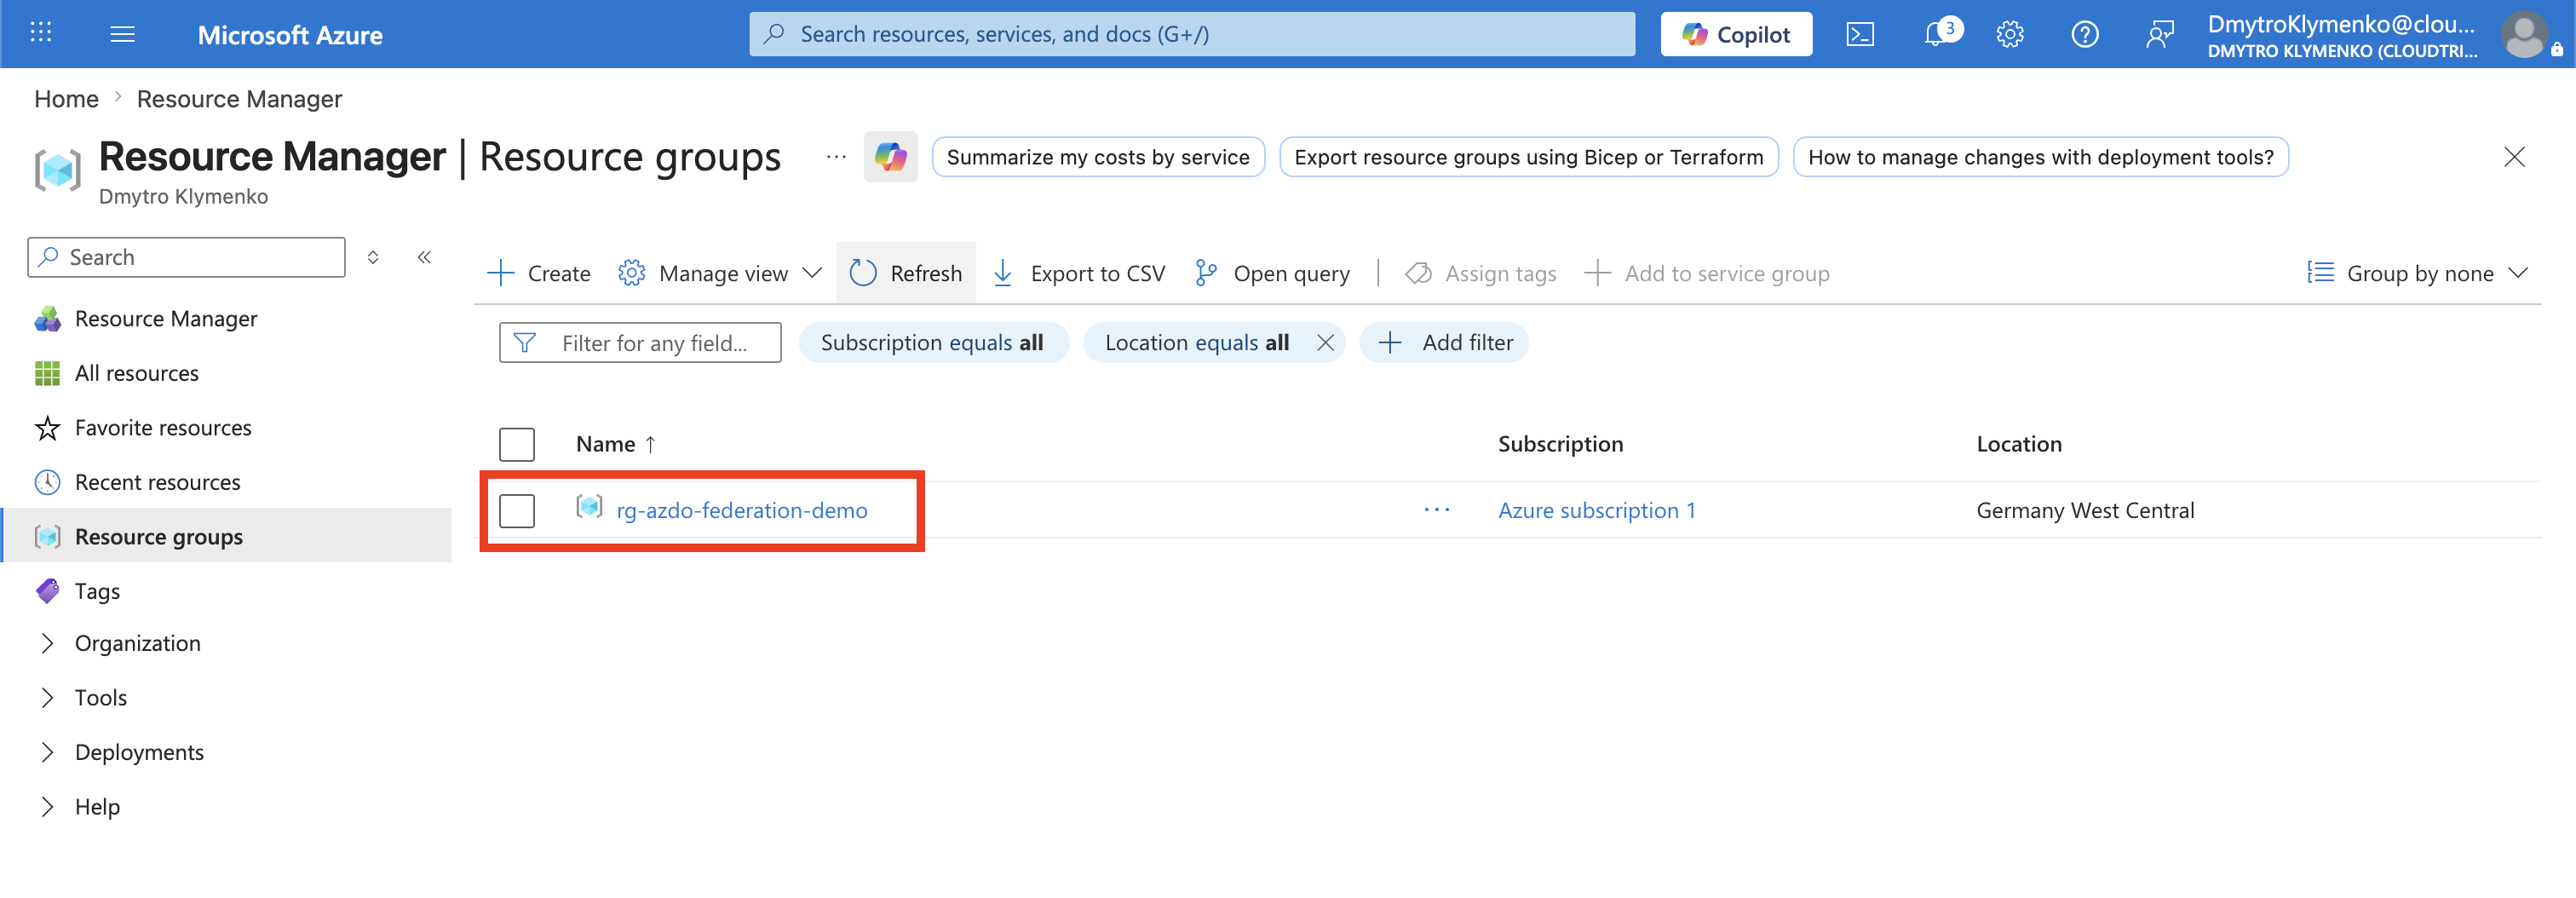
Task: Select Favorite resources in sidebar
Action: (163, 428)
